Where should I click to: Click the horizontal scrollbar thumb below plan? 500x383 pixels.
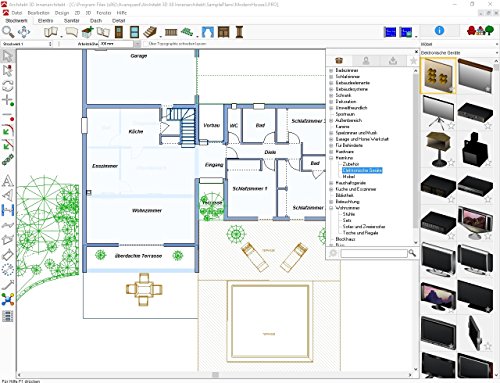click(x=215, y=375)
